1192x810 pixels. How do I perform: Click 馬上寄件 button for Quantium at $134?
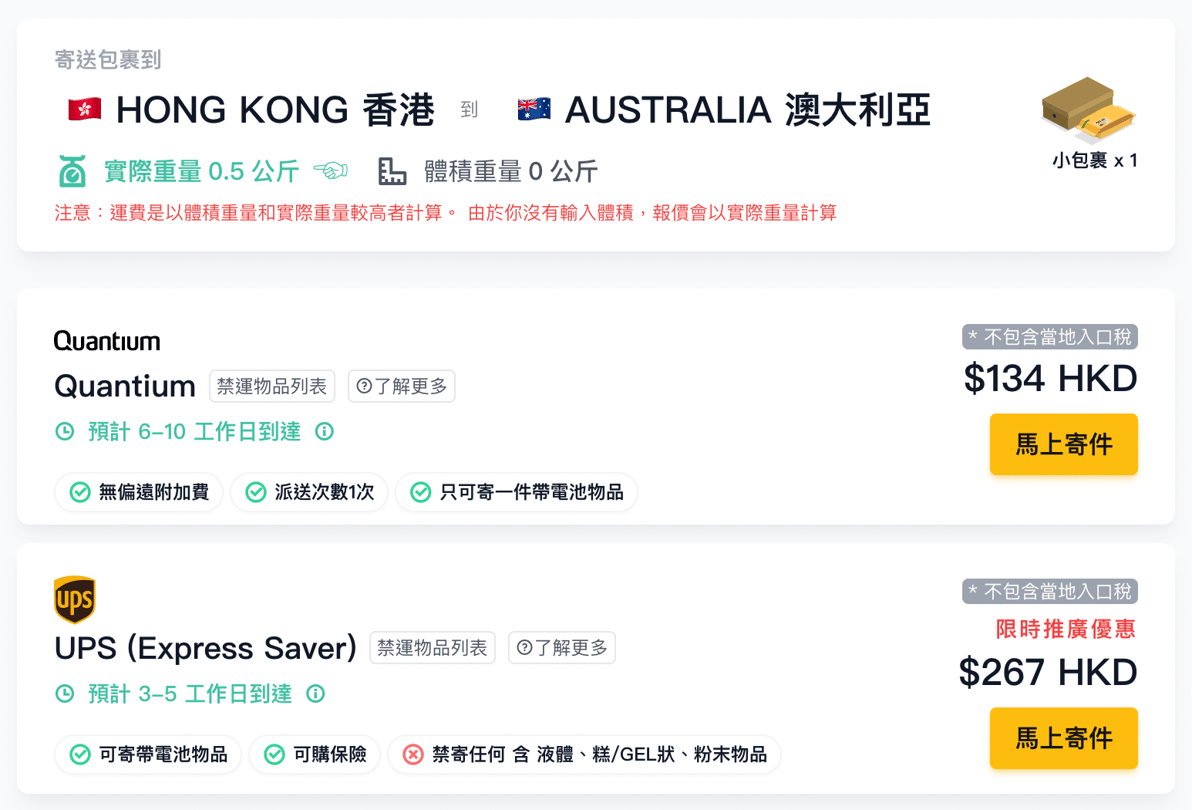pos(1063,444)
